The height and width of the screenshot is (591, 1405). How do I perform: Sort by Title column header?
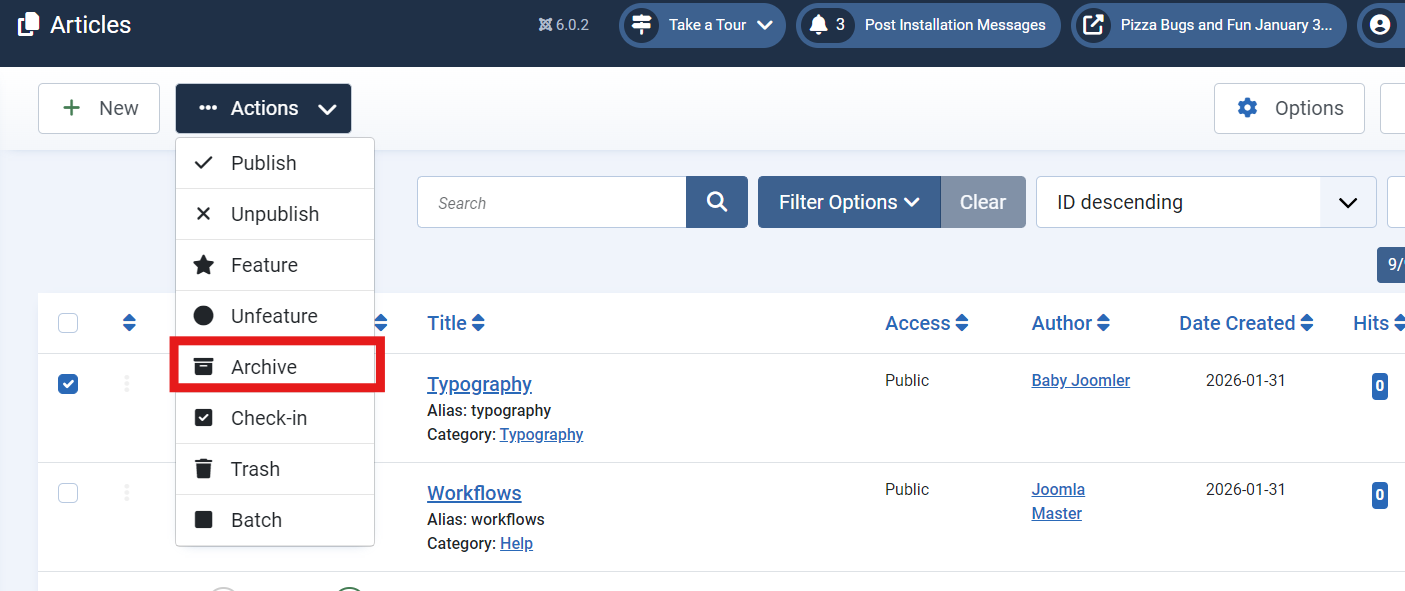456,323
